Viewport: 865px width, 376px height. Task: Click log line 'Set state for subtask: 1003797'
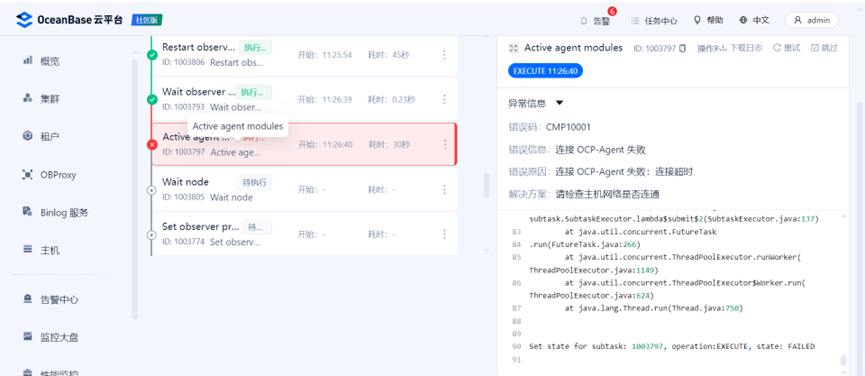coord(672,346)
